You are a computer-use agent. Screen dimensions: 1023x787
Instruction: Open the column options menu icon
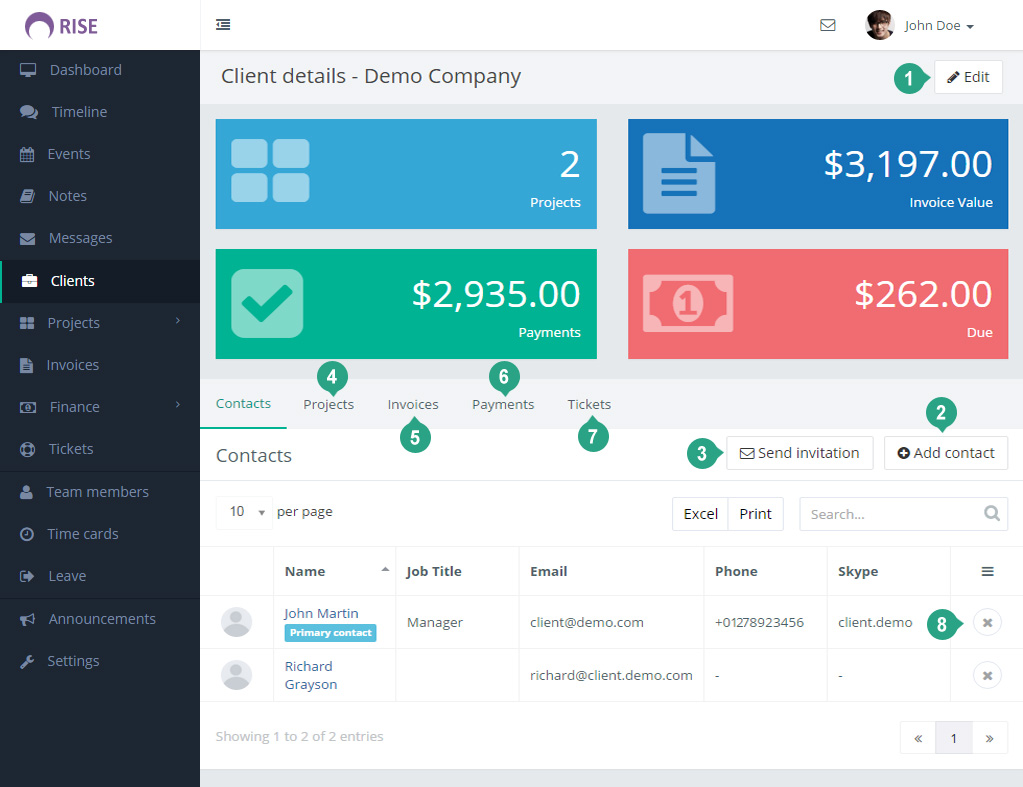point(988,572)
